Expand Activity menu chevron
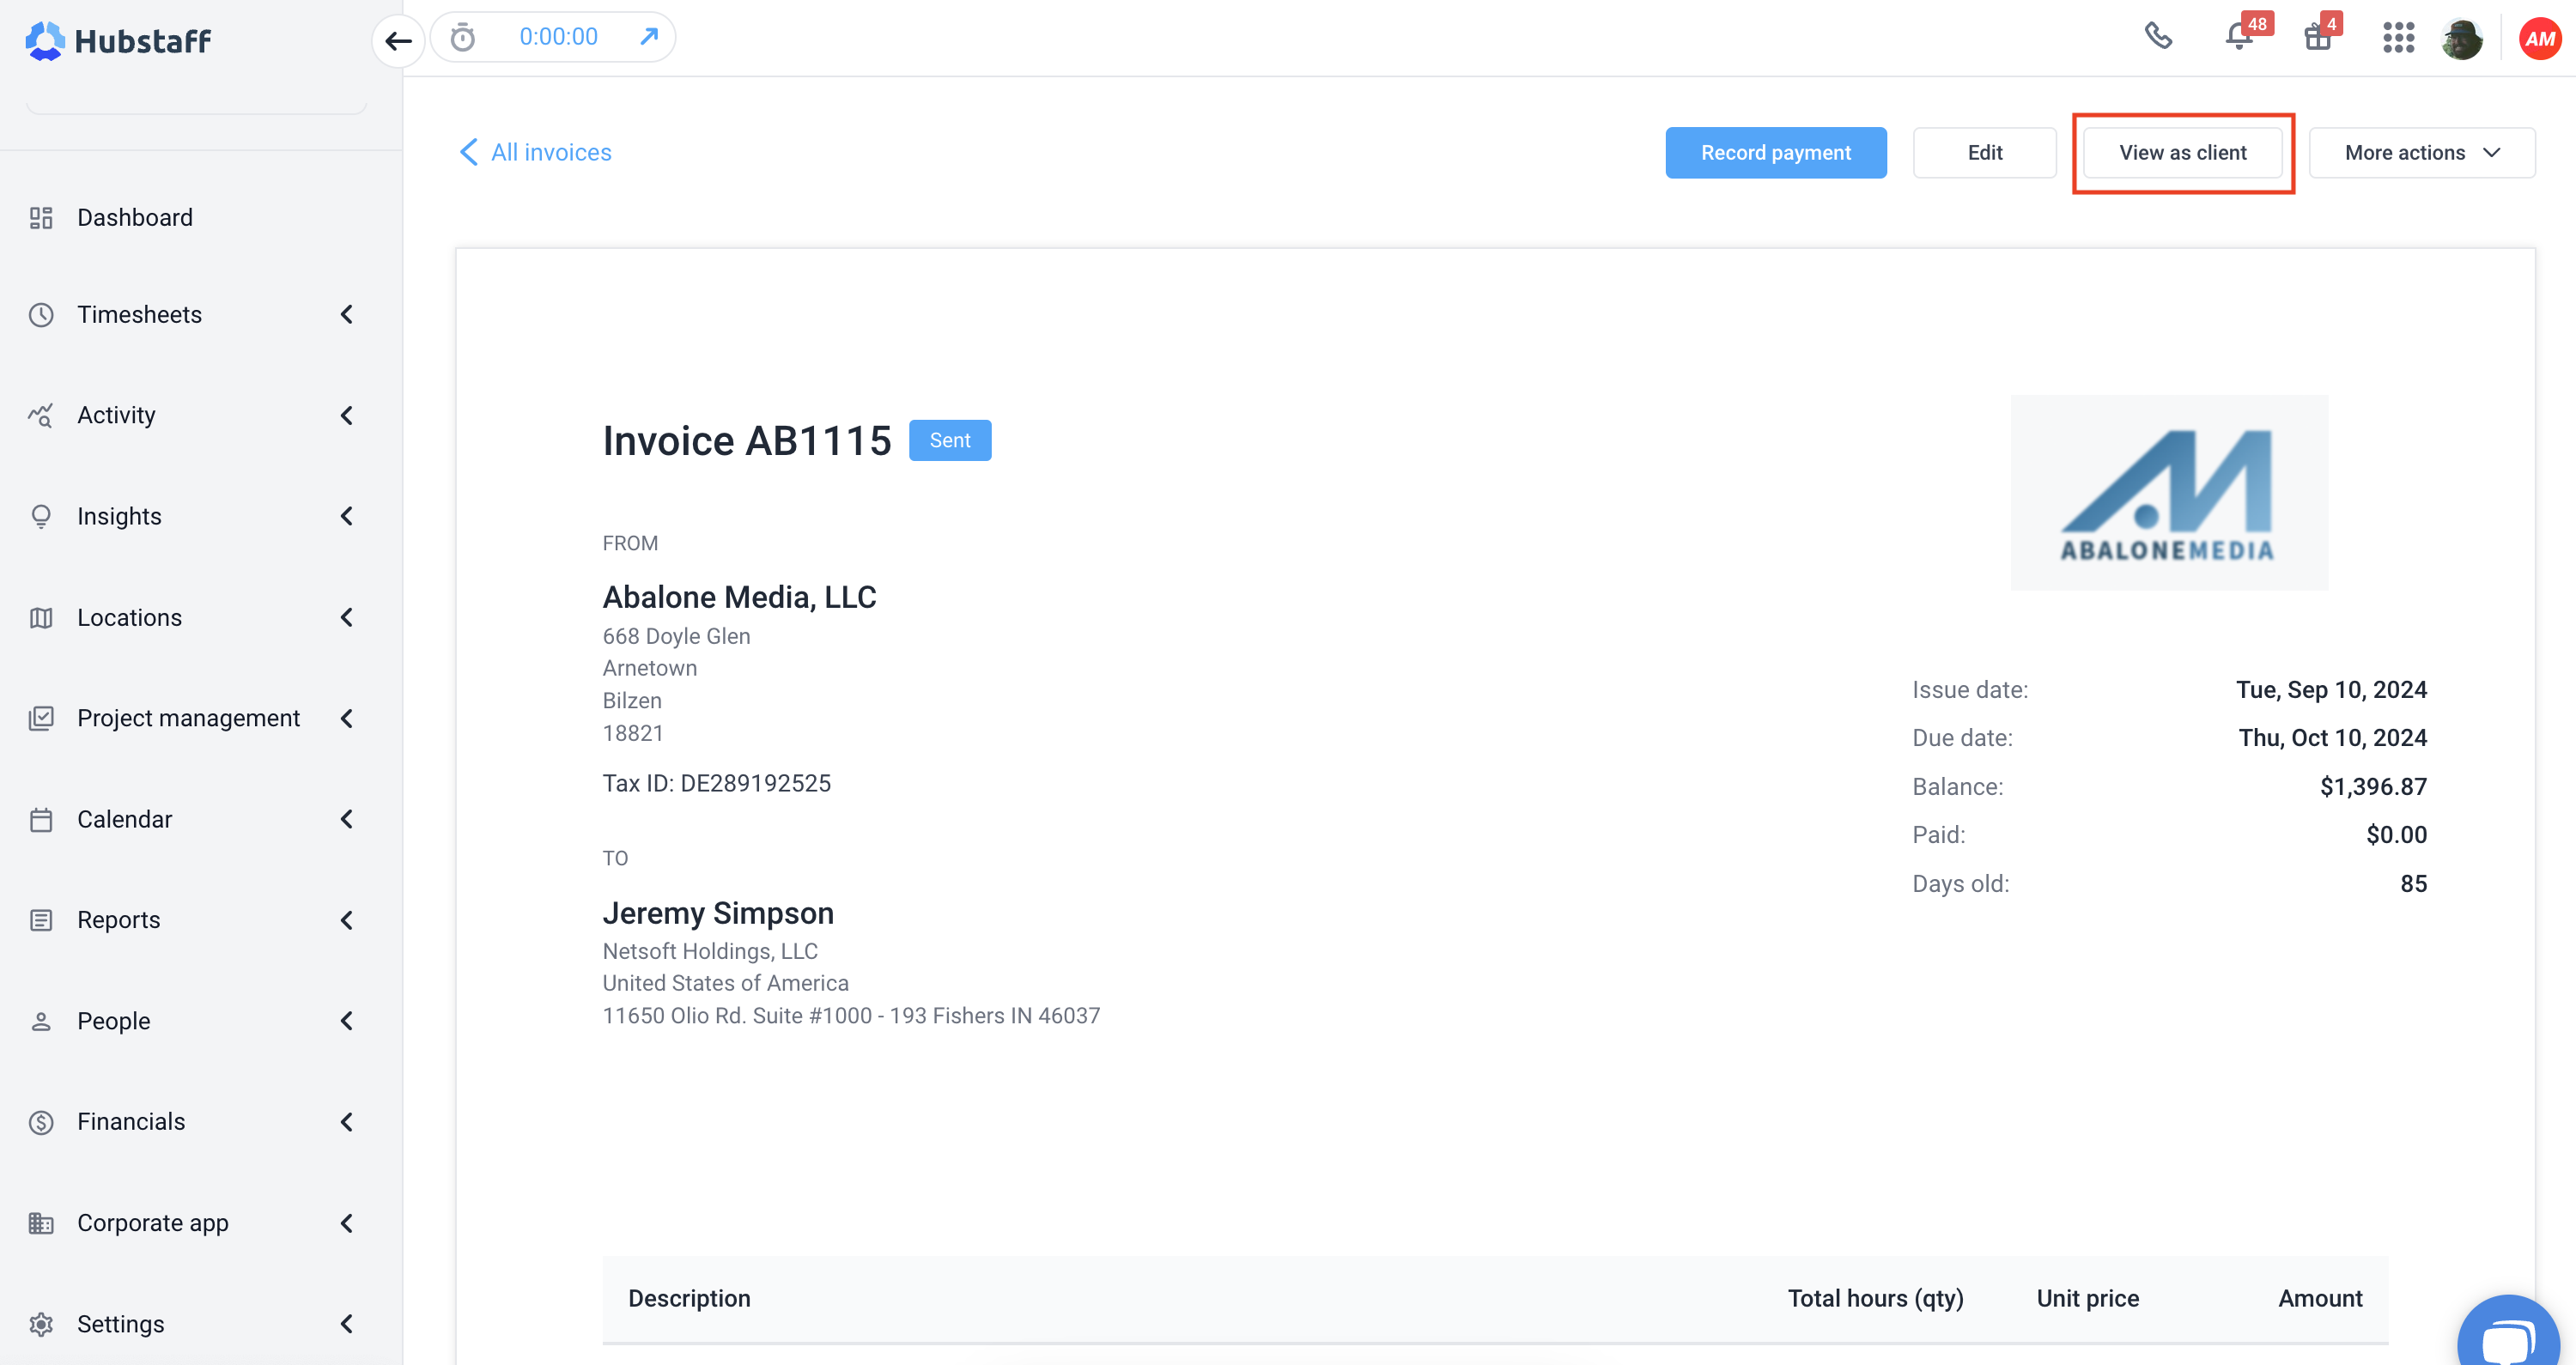This screenshot has width=2576, height=1365. coord(347,415)
